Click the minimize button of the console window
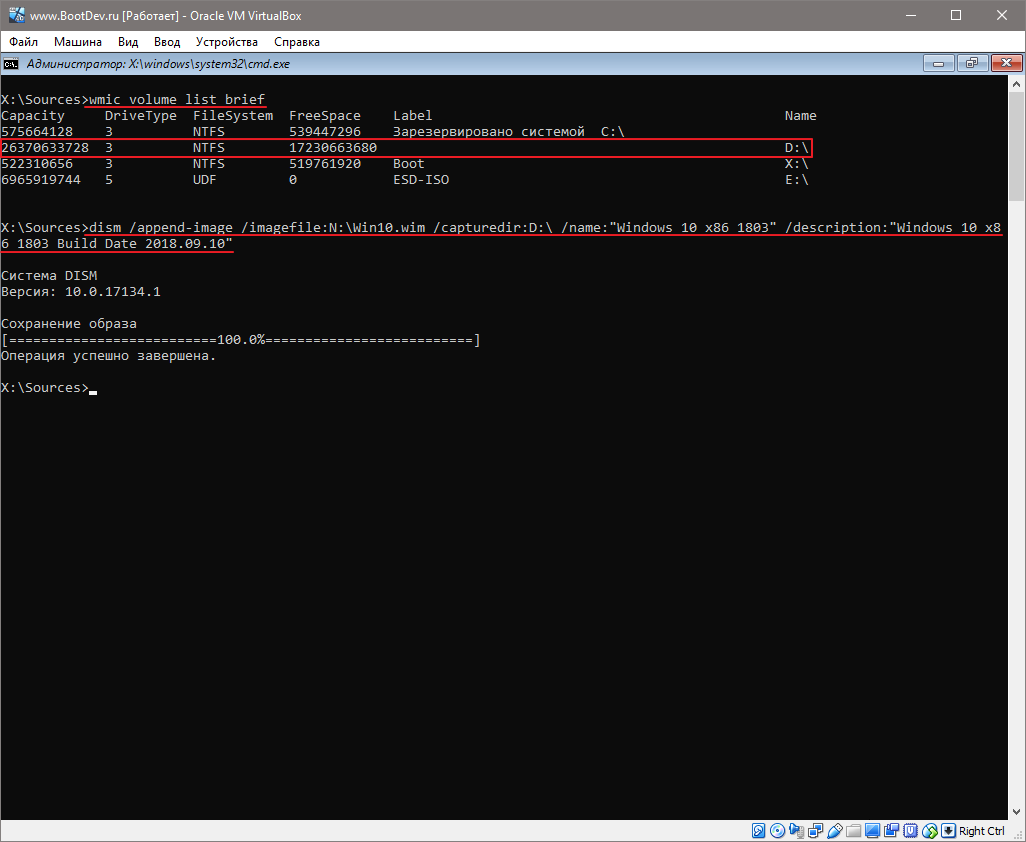The image size is (1026, 842). [x=938, y=62]
